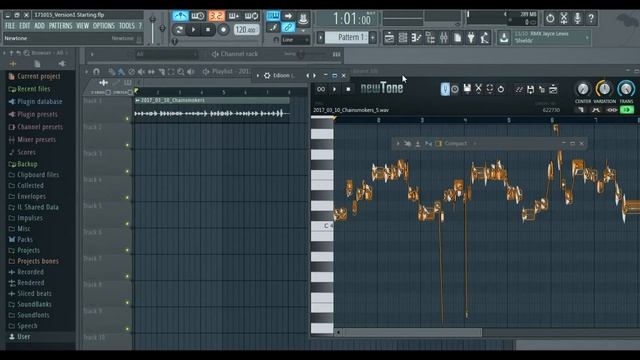This screenshot has width=640, height=360.
Task: Toggle wait for input to start playing
Action: click(198, 16)
